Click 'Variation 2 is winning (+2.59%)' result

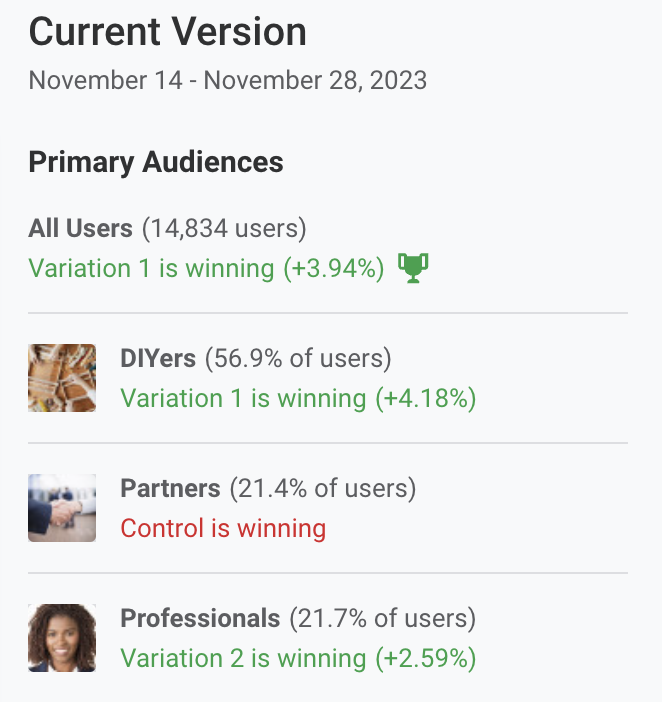[298, 659]
